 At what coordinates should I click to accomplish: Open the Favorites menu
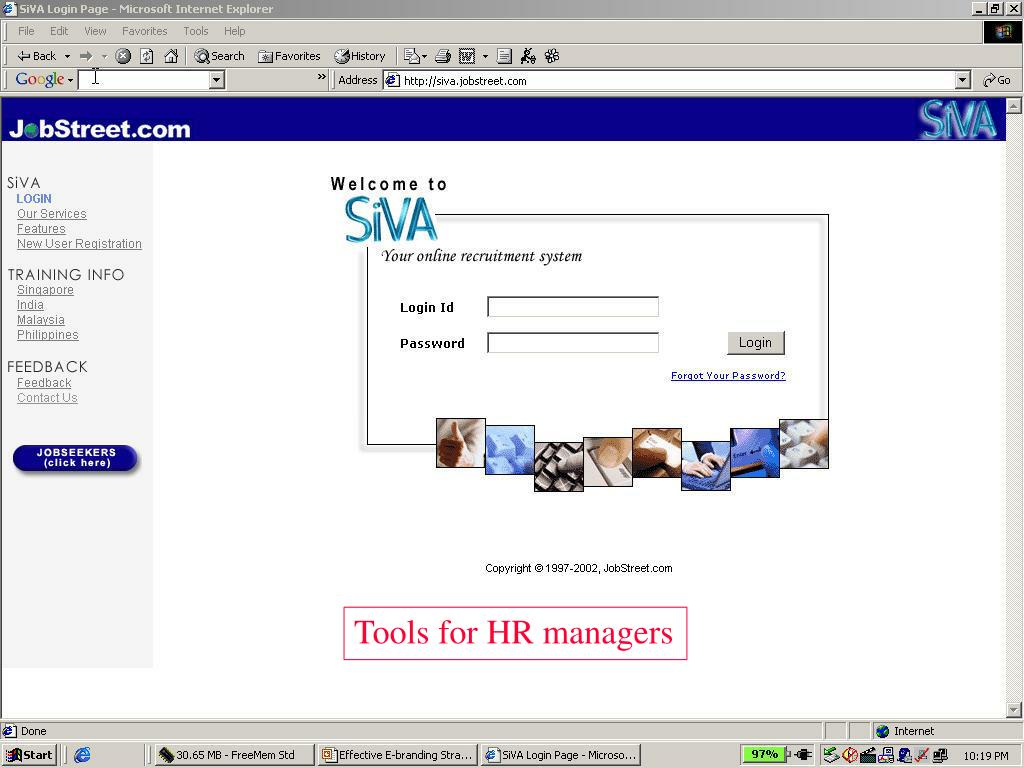(x=144, y=31)
